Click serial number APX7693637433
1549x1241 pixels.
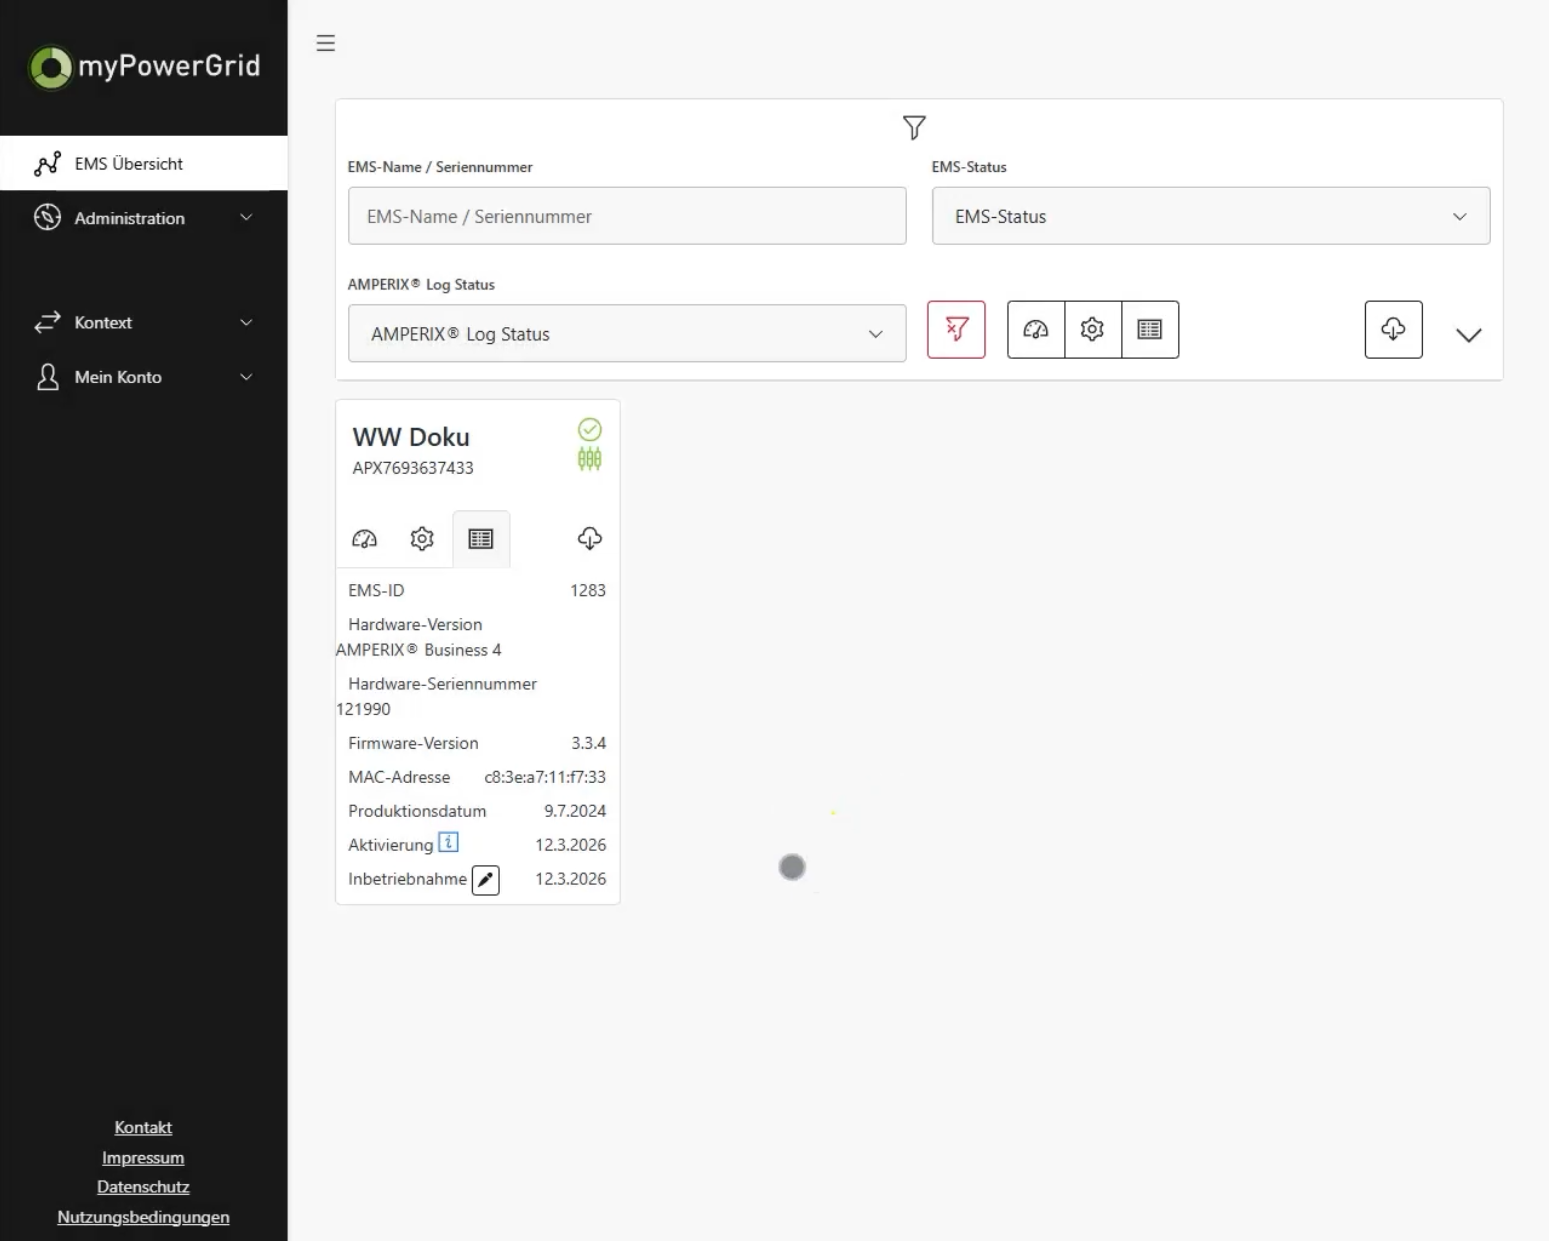(413, 468)
